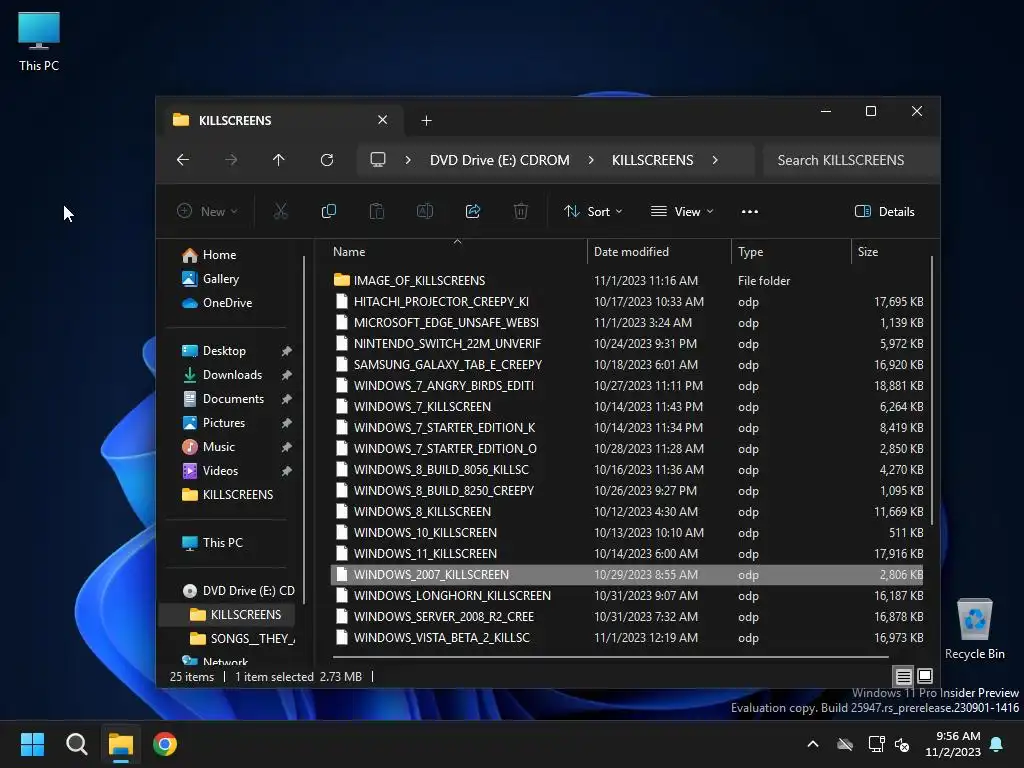Viewport: 1024px width, 768px height.
Task: Unpin Documents via its pin icon
Action: pos(286,399)
